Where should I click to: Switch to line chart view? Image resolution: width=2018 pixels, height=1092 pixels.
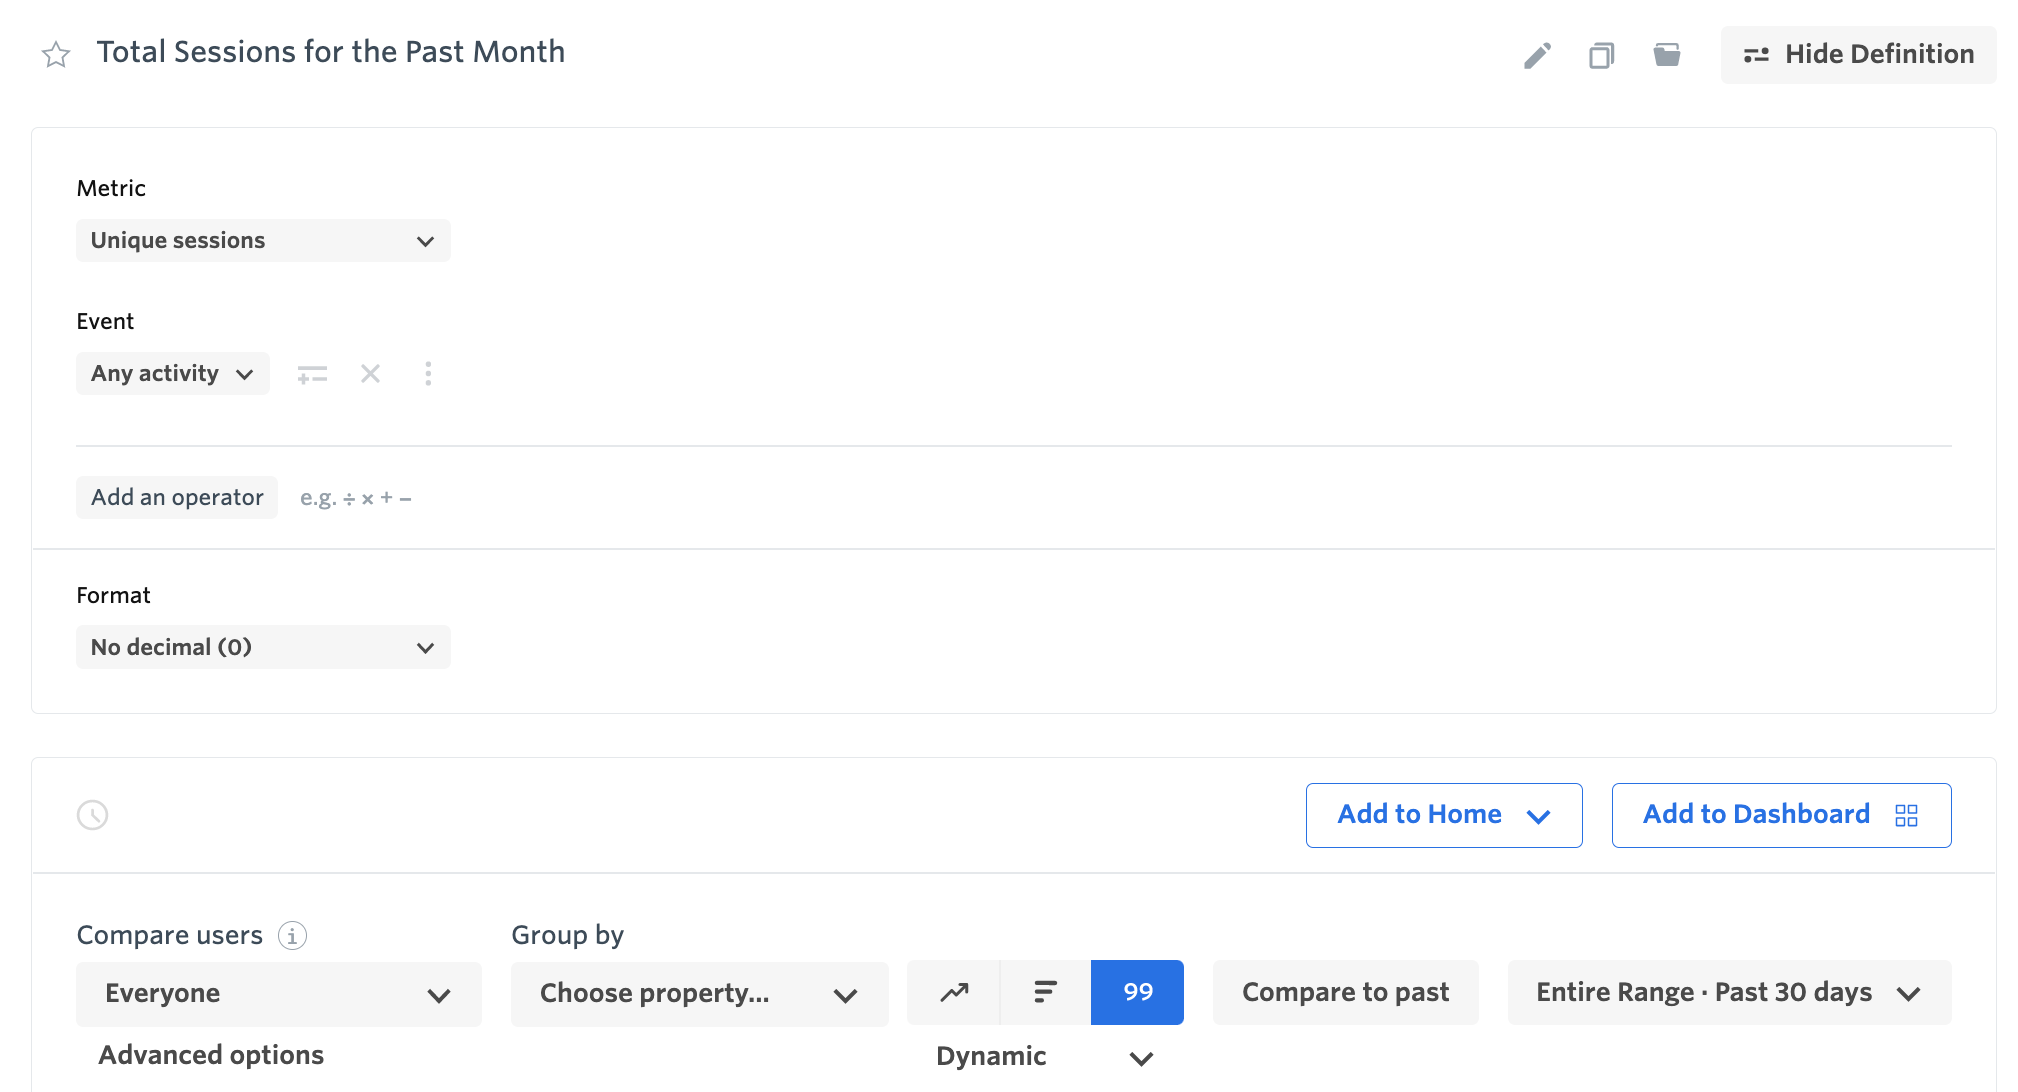954,992
